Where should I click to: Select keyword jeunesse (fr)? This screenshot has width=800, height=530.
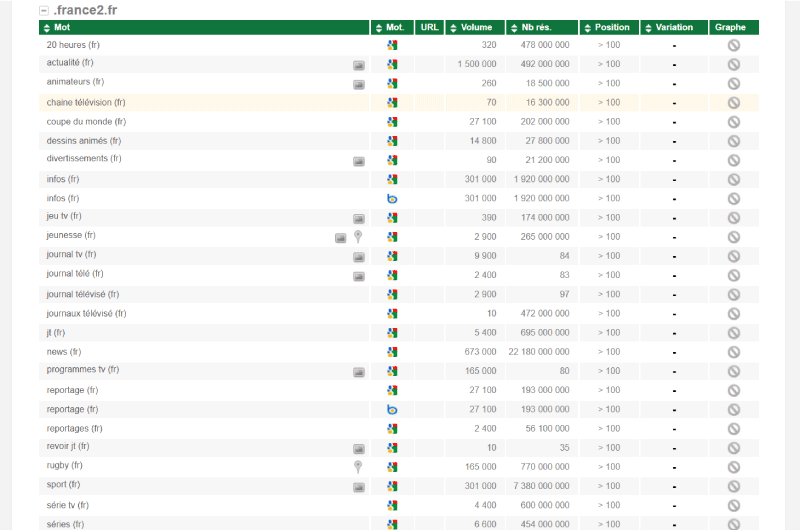(71, 235)
